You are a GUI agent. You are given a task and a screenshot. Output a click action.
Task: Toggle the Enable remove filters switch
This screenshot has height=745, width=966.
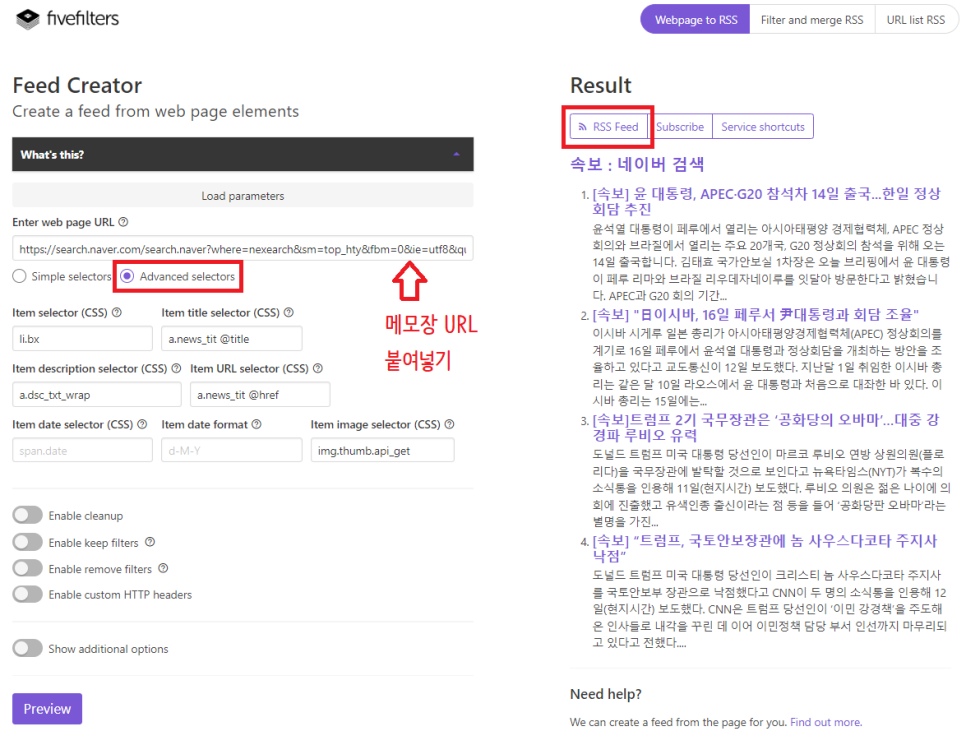click(28, 568)
